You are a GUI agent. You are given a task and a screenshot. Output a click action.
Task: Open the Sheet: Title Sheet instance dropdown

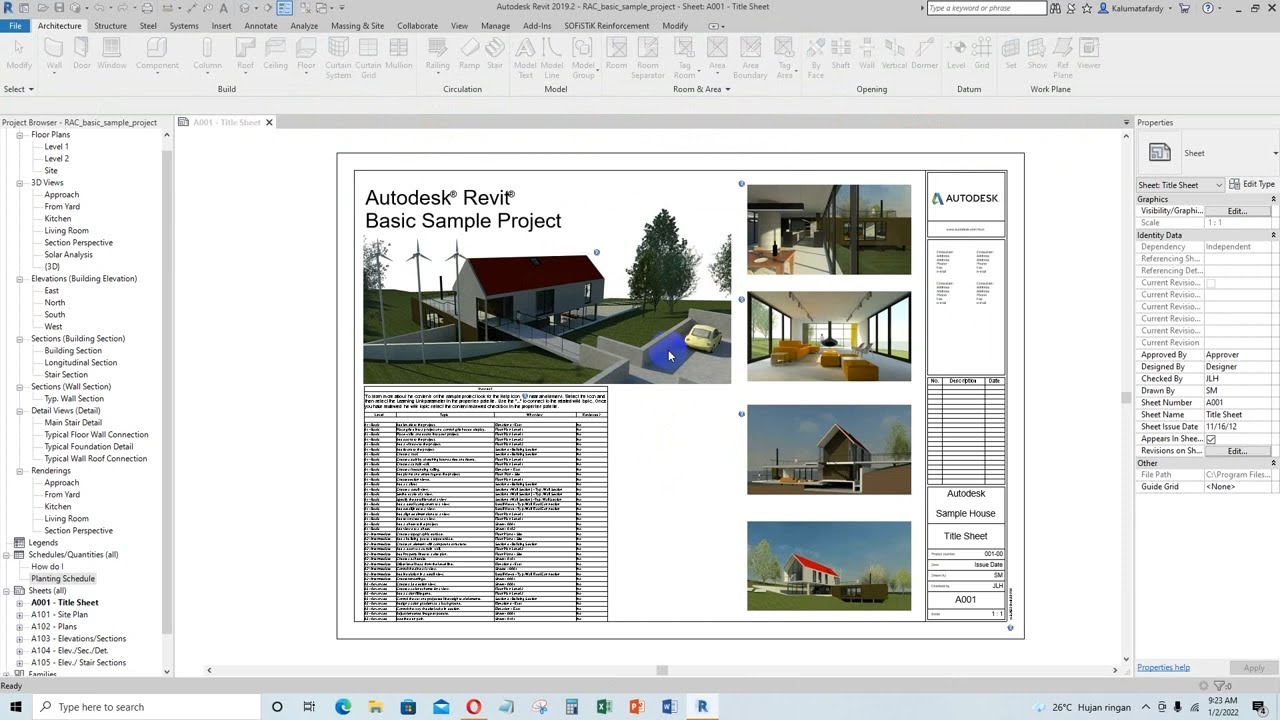(x=1180, y=185)
